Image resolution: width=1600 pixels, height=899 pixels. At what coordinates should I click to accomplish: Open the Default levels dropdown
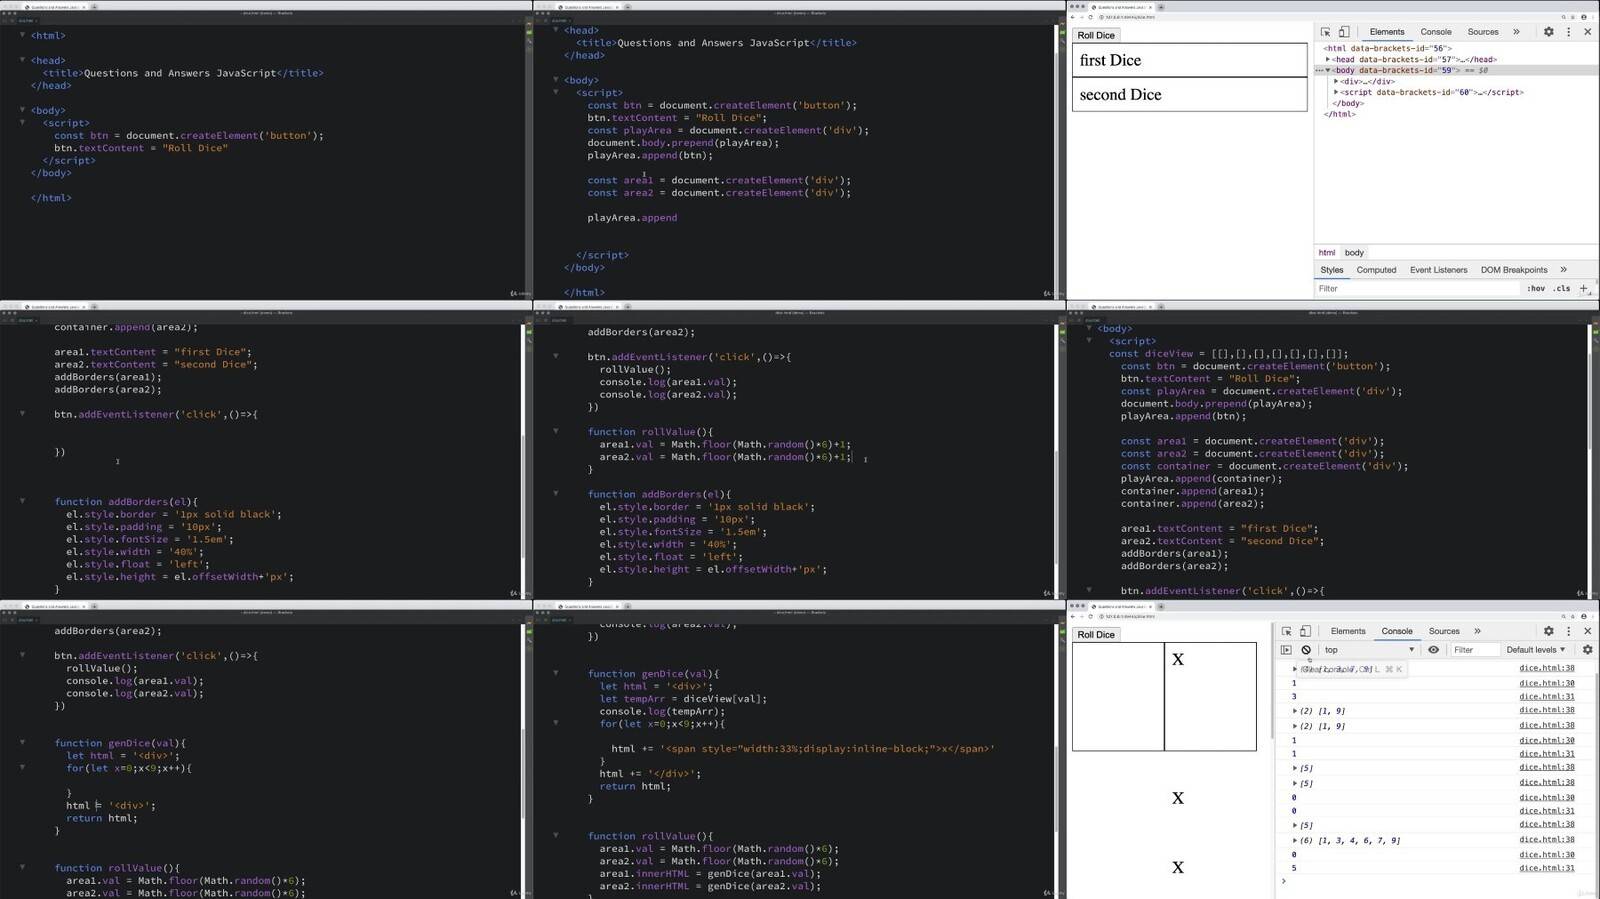coord(1535,650)
